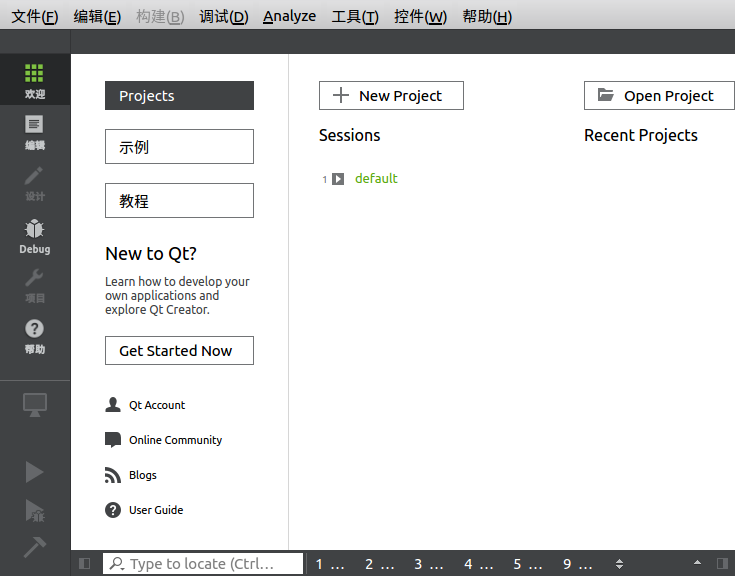735x576 pixels.
Task: Expand the output pane up arrow
Action: [698, 562]
